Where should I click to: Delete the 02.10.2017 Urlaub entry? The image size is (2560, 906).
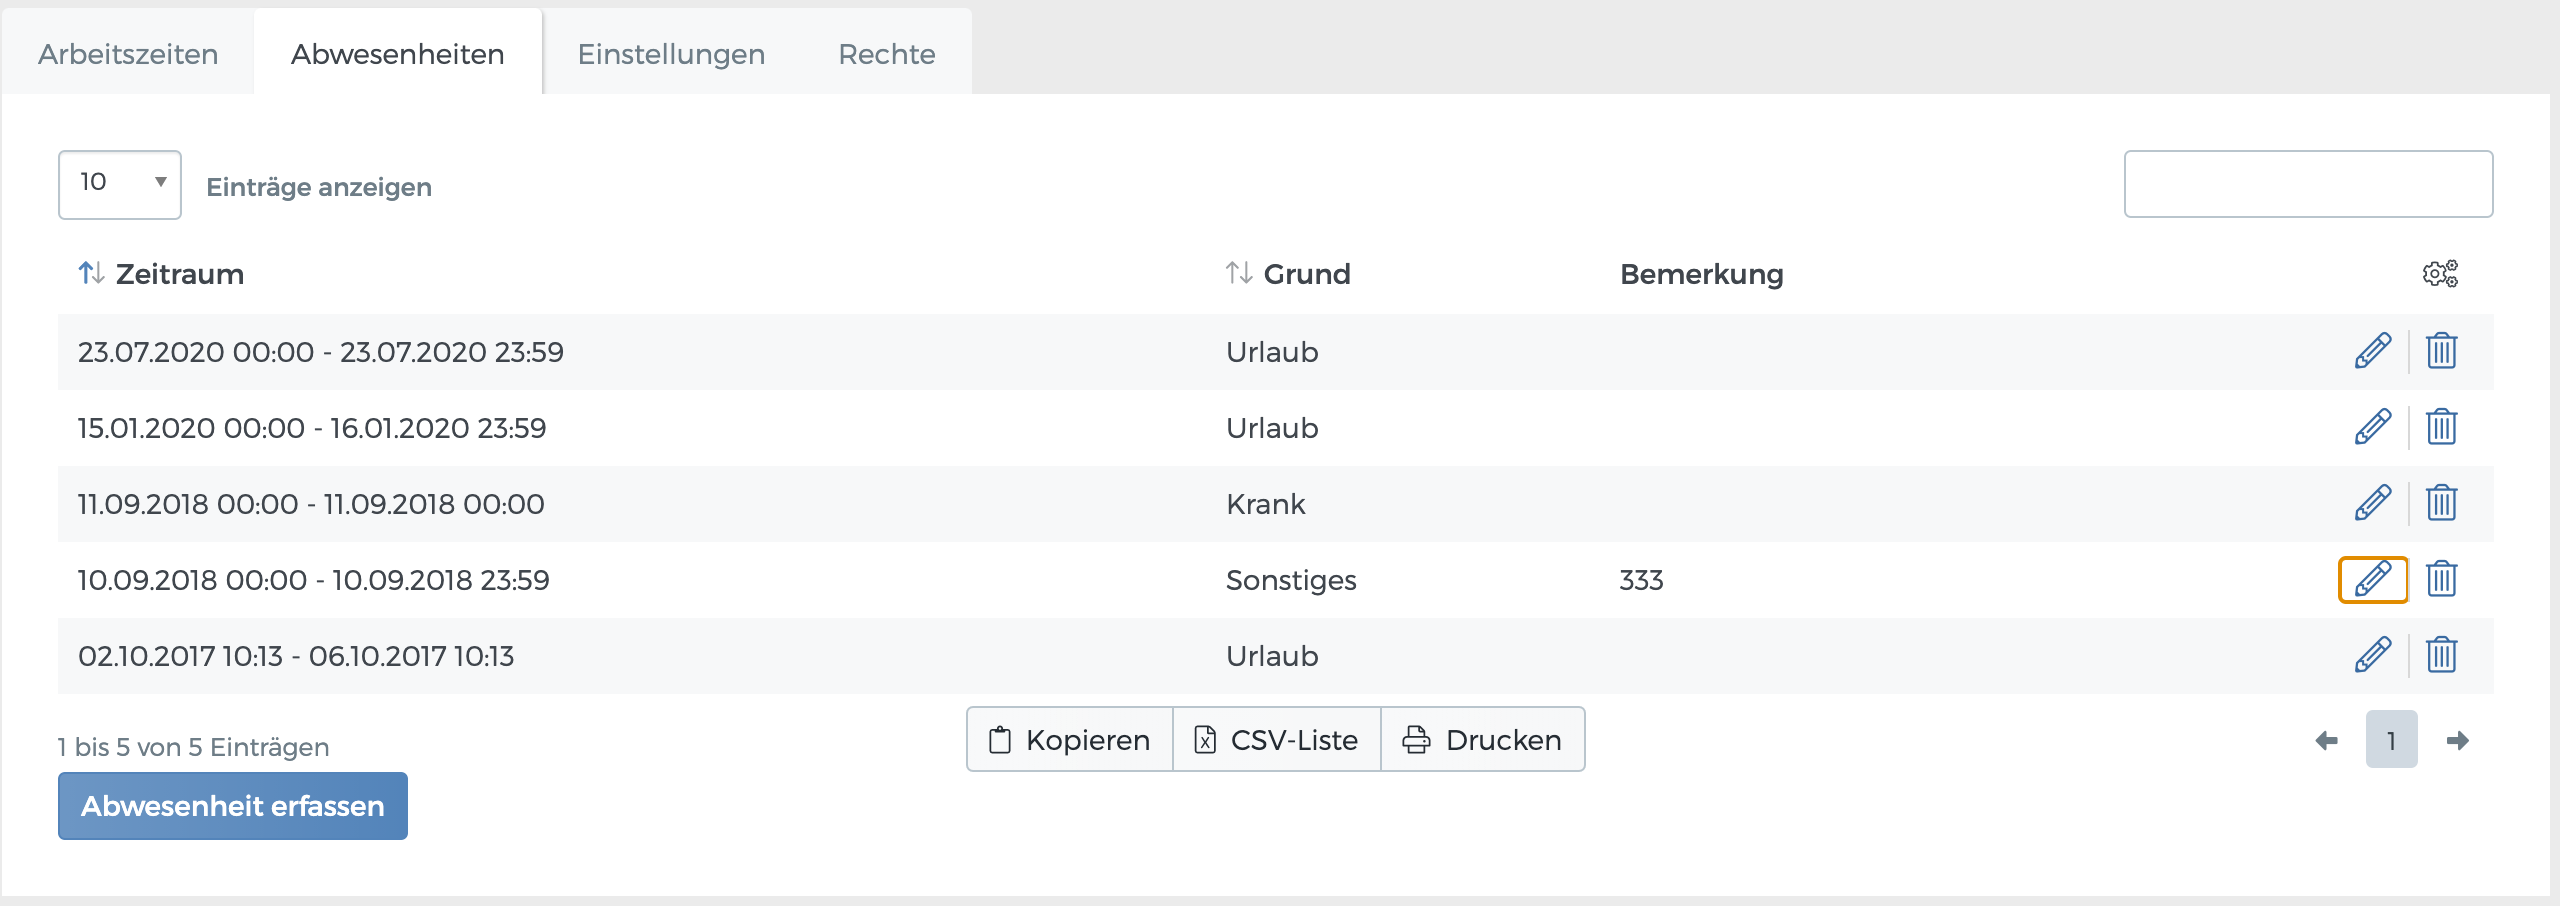coord(2441,655)
